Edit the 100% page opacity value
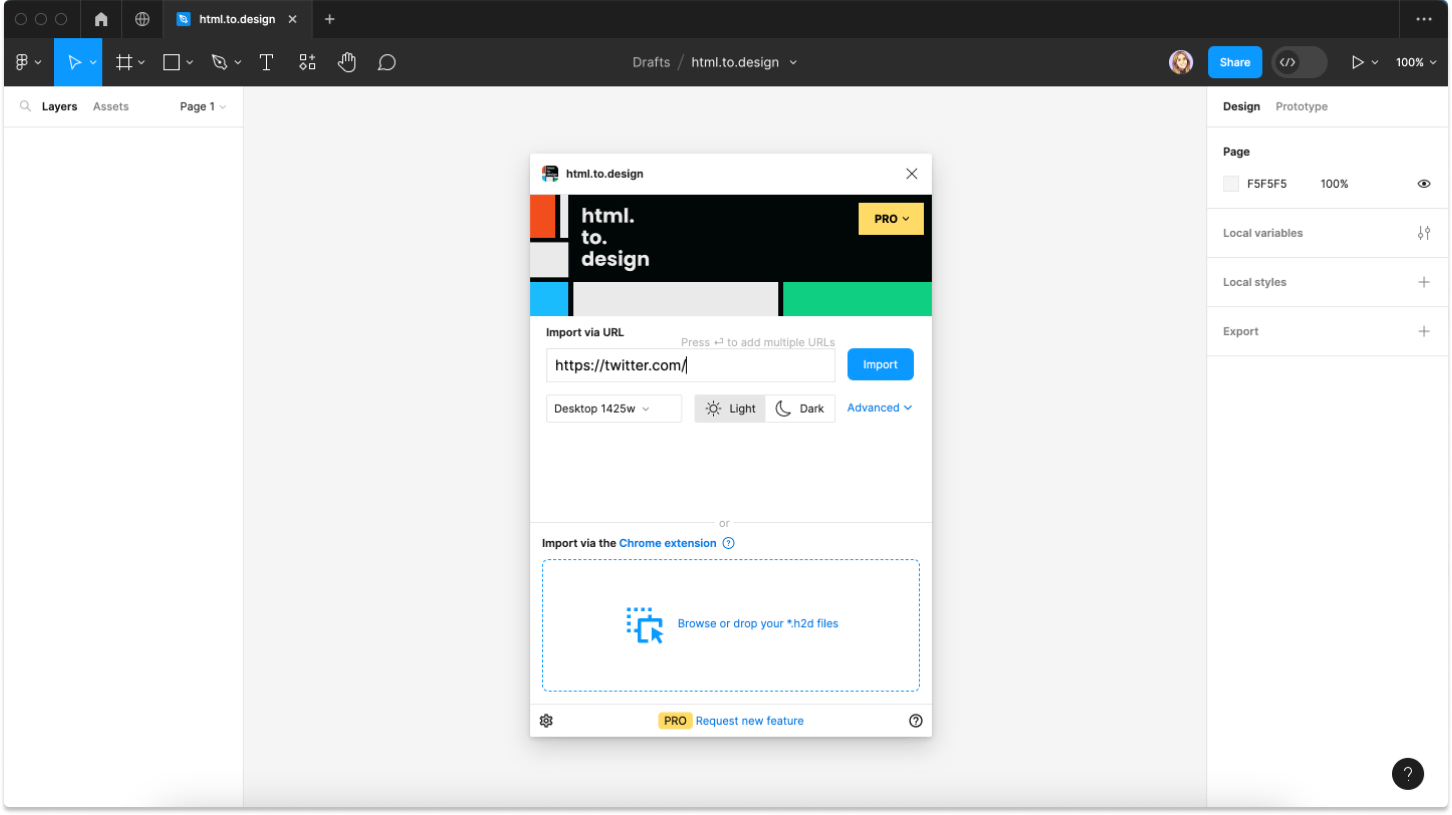 (x=1334, y=184)
